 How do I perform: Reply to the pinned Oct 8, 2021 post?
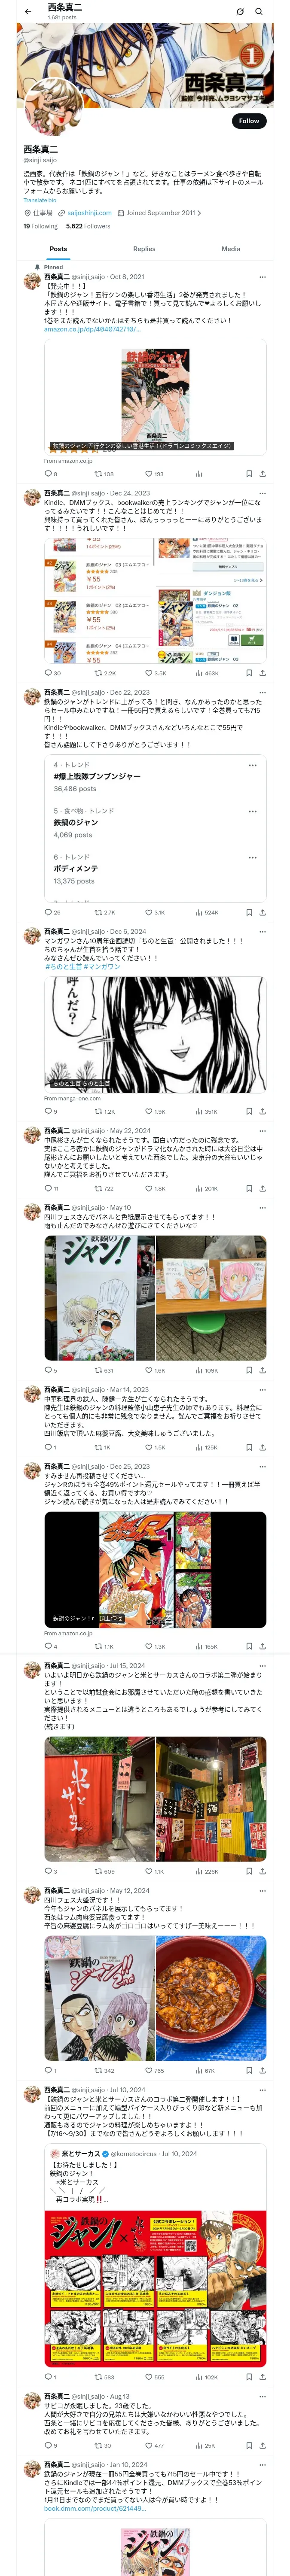point(48,474)
